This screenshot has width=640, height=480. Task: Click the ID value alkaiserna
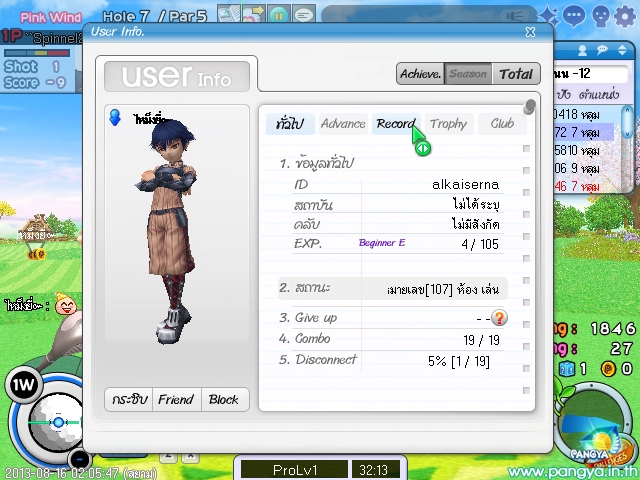pos(465,184)
